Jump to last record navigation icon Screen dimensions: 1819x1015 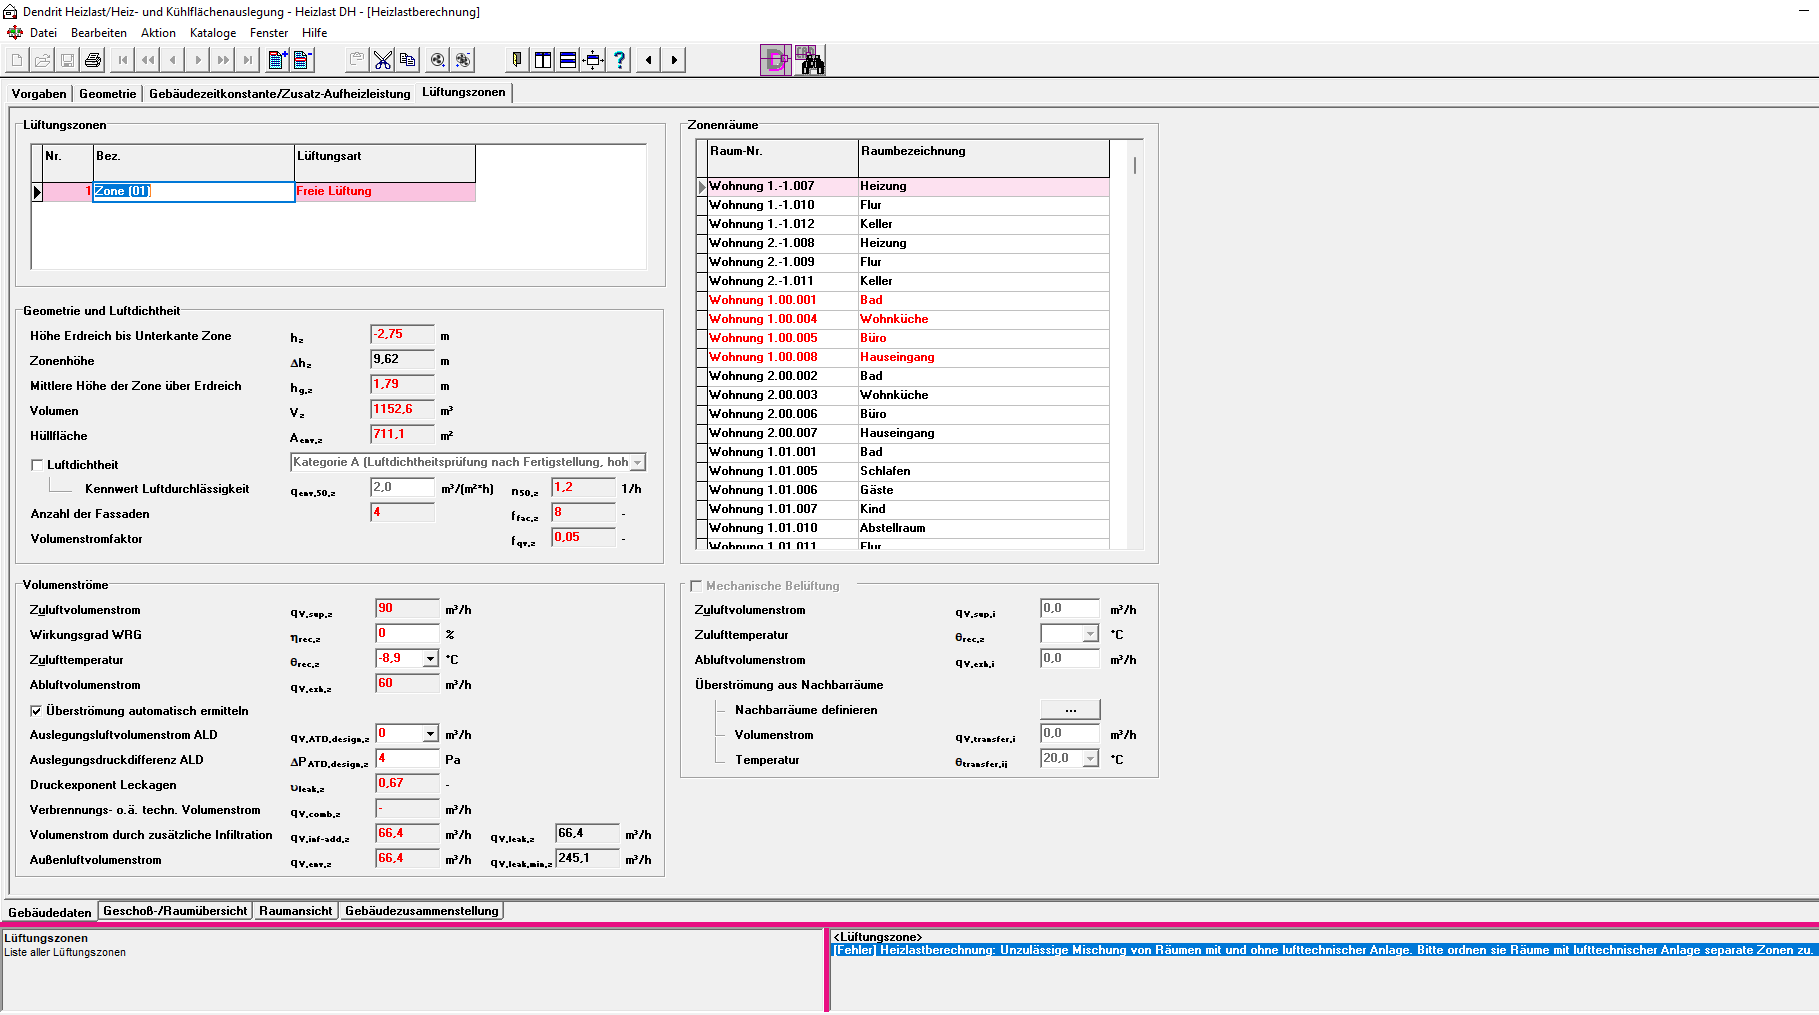point(248,60)
